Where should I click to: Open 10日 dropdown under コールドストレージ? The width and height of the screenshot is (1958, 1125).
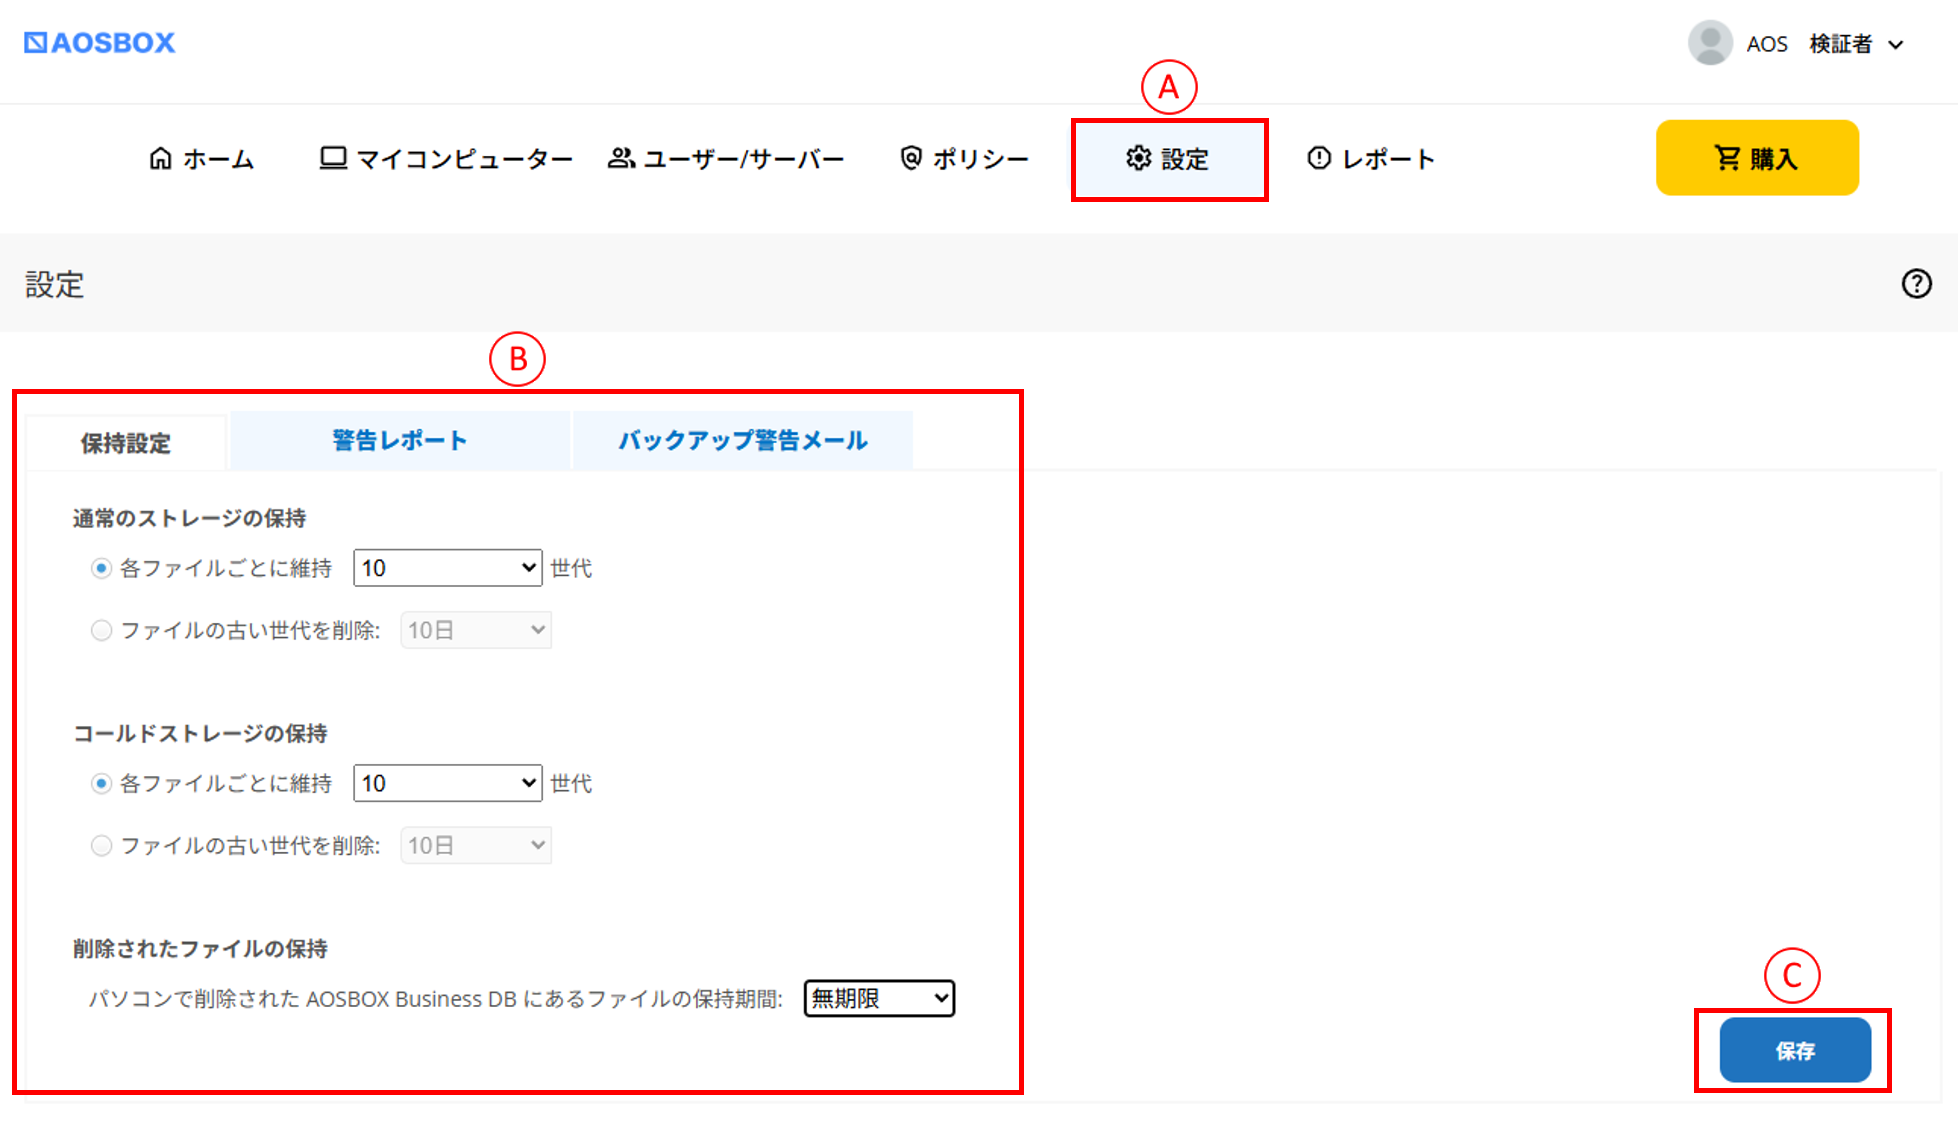[x=476, y=846]
